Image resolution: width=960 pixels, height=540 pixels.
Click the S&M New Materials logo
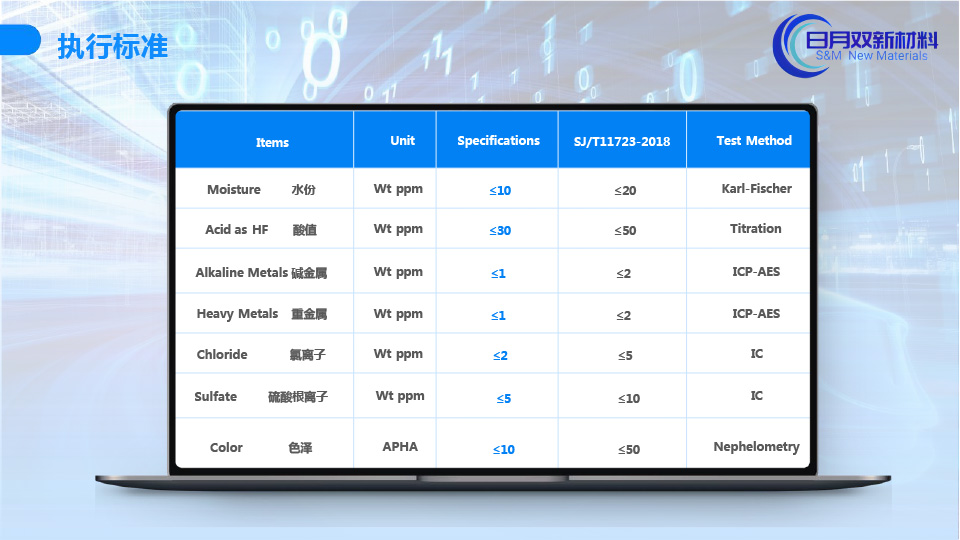pyautogui.click(x=855, y=46)
